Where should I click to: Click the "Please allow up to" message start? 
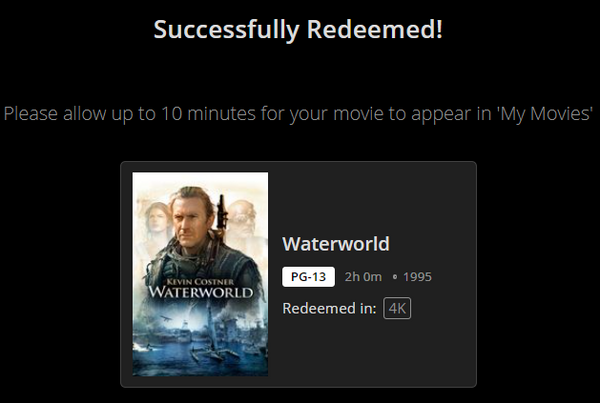click(x=60, y=112)
